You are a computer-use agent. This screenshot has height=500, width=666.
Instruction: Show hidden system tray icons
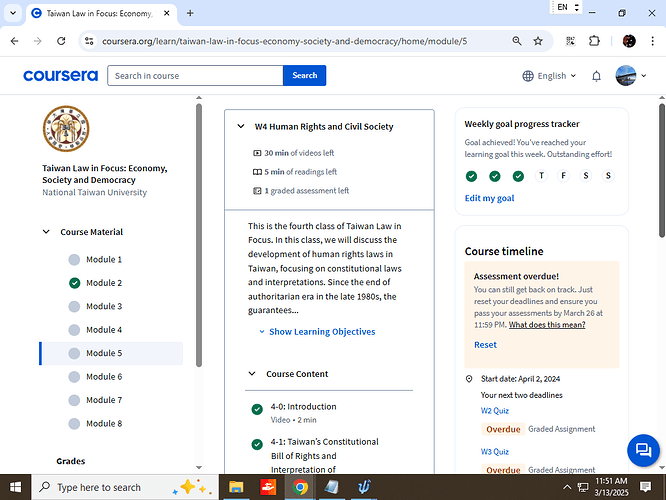tap(567, 487)
